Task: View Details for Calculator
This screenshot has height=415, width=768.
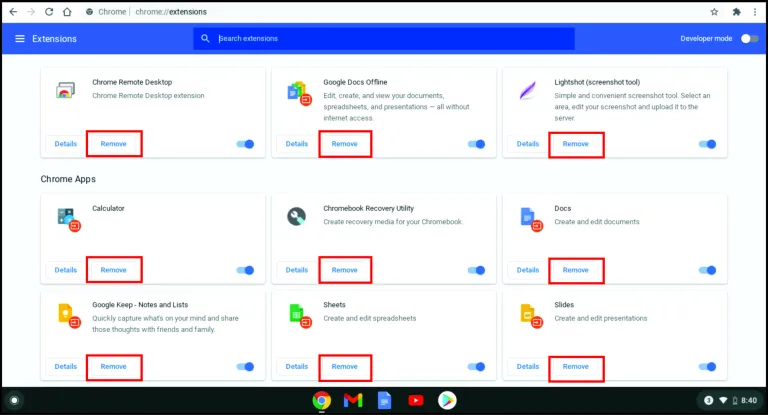Action: coord(66,270)
